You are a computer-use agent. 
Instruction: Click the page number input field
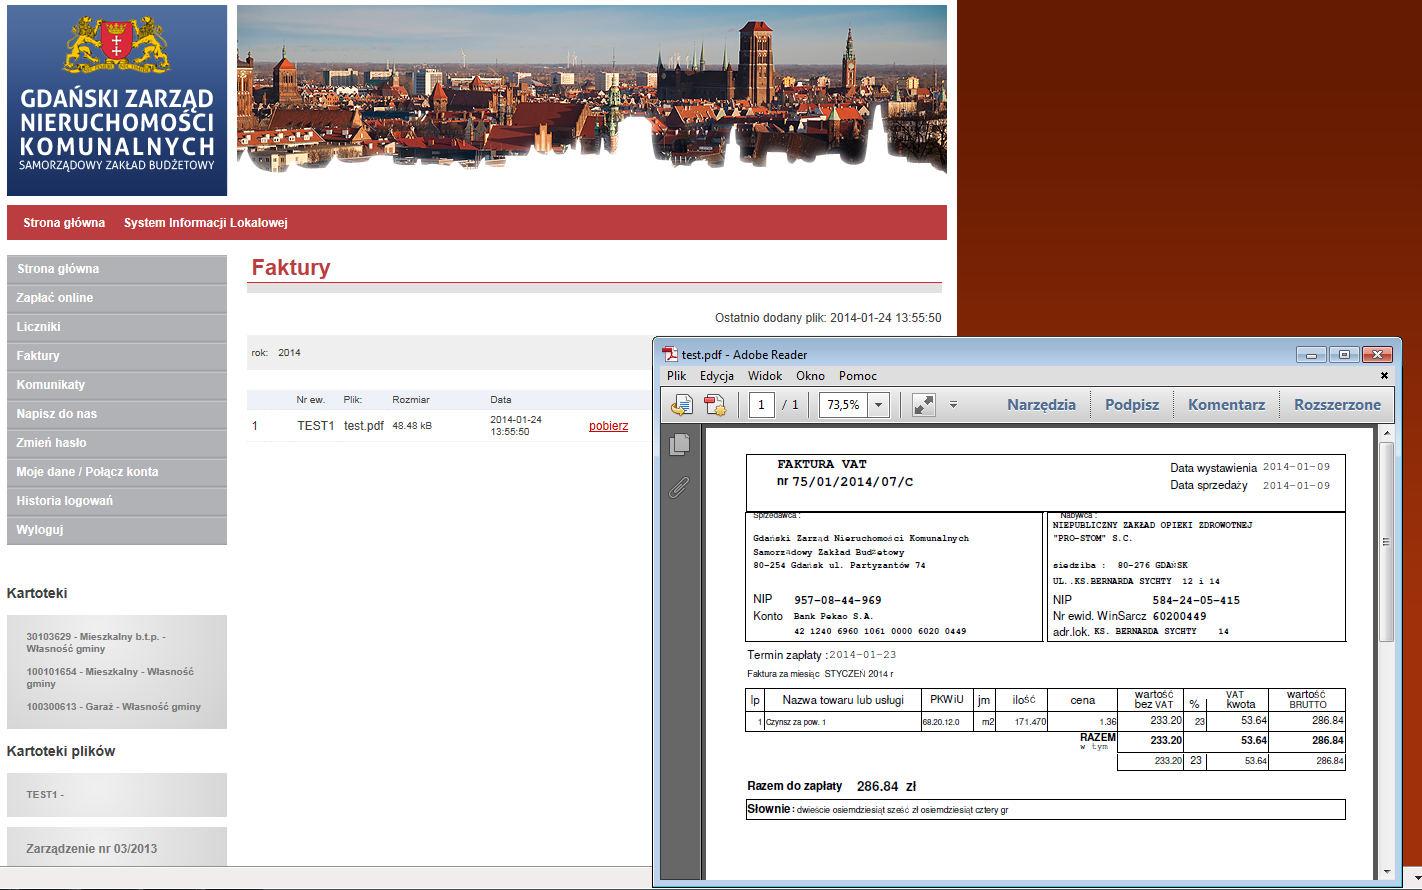point(762,405)
